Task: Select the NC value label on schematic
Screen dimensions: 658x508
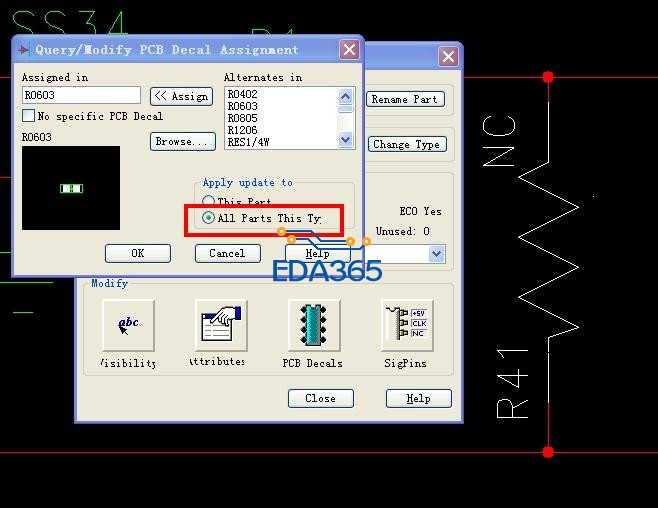Action: [499, 141]
